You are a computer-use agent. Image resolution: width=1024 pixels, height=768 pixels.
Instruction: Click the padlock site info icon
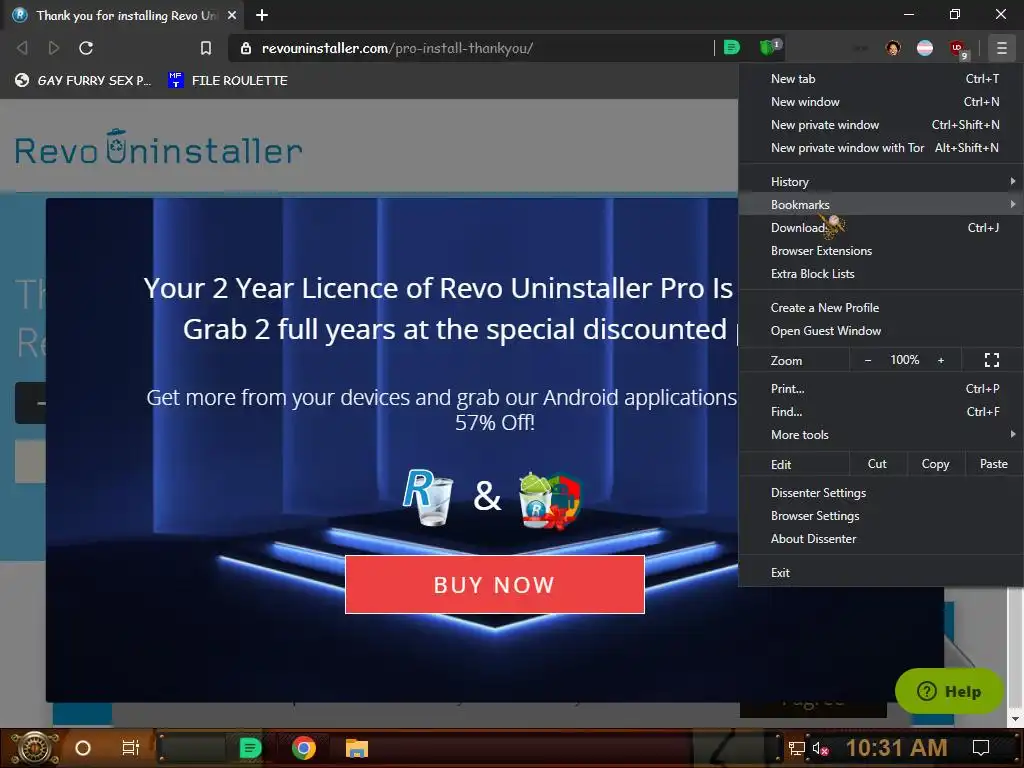246,48
